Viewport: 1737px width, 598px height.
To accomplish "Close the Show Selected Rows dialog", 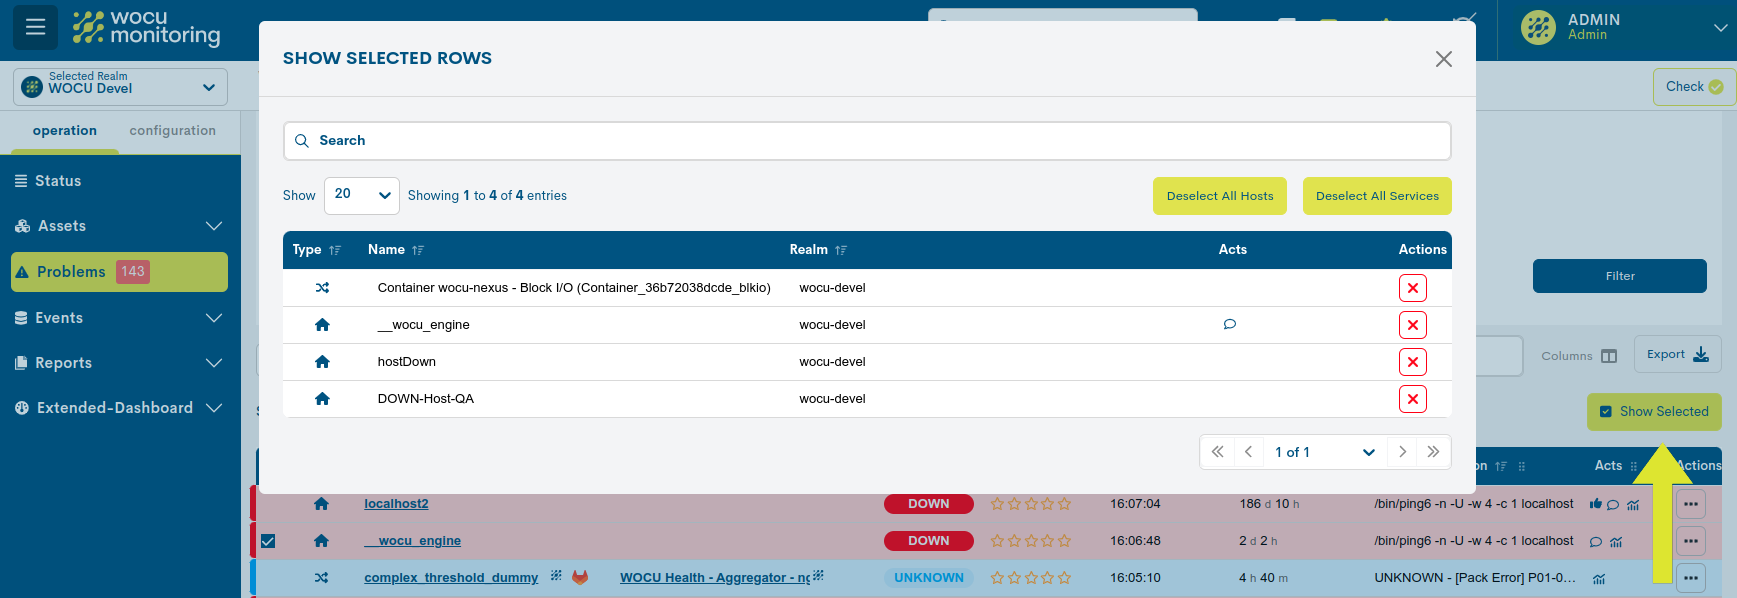I will tap(1443, 59).
